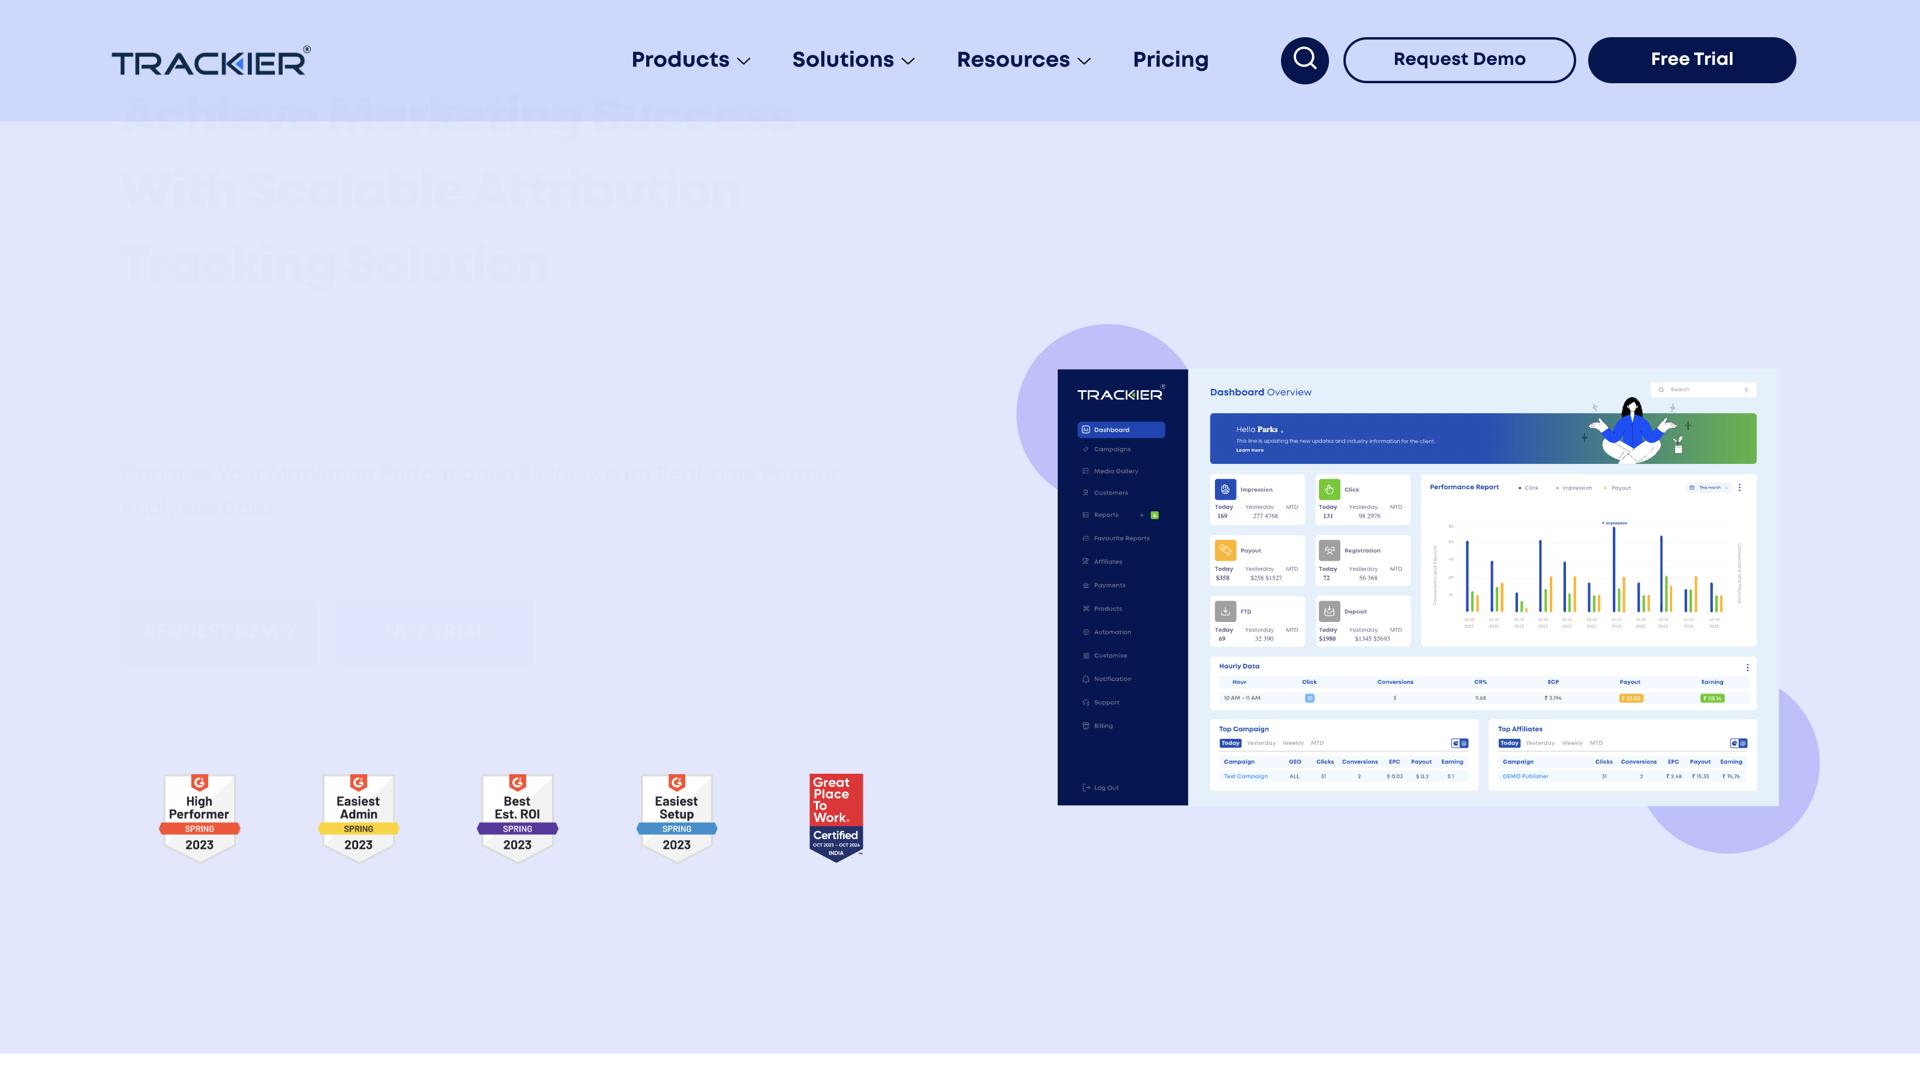Click the G2 Easiest Admin badge
Screen dimensions: 1920x1080
[358, 817]
